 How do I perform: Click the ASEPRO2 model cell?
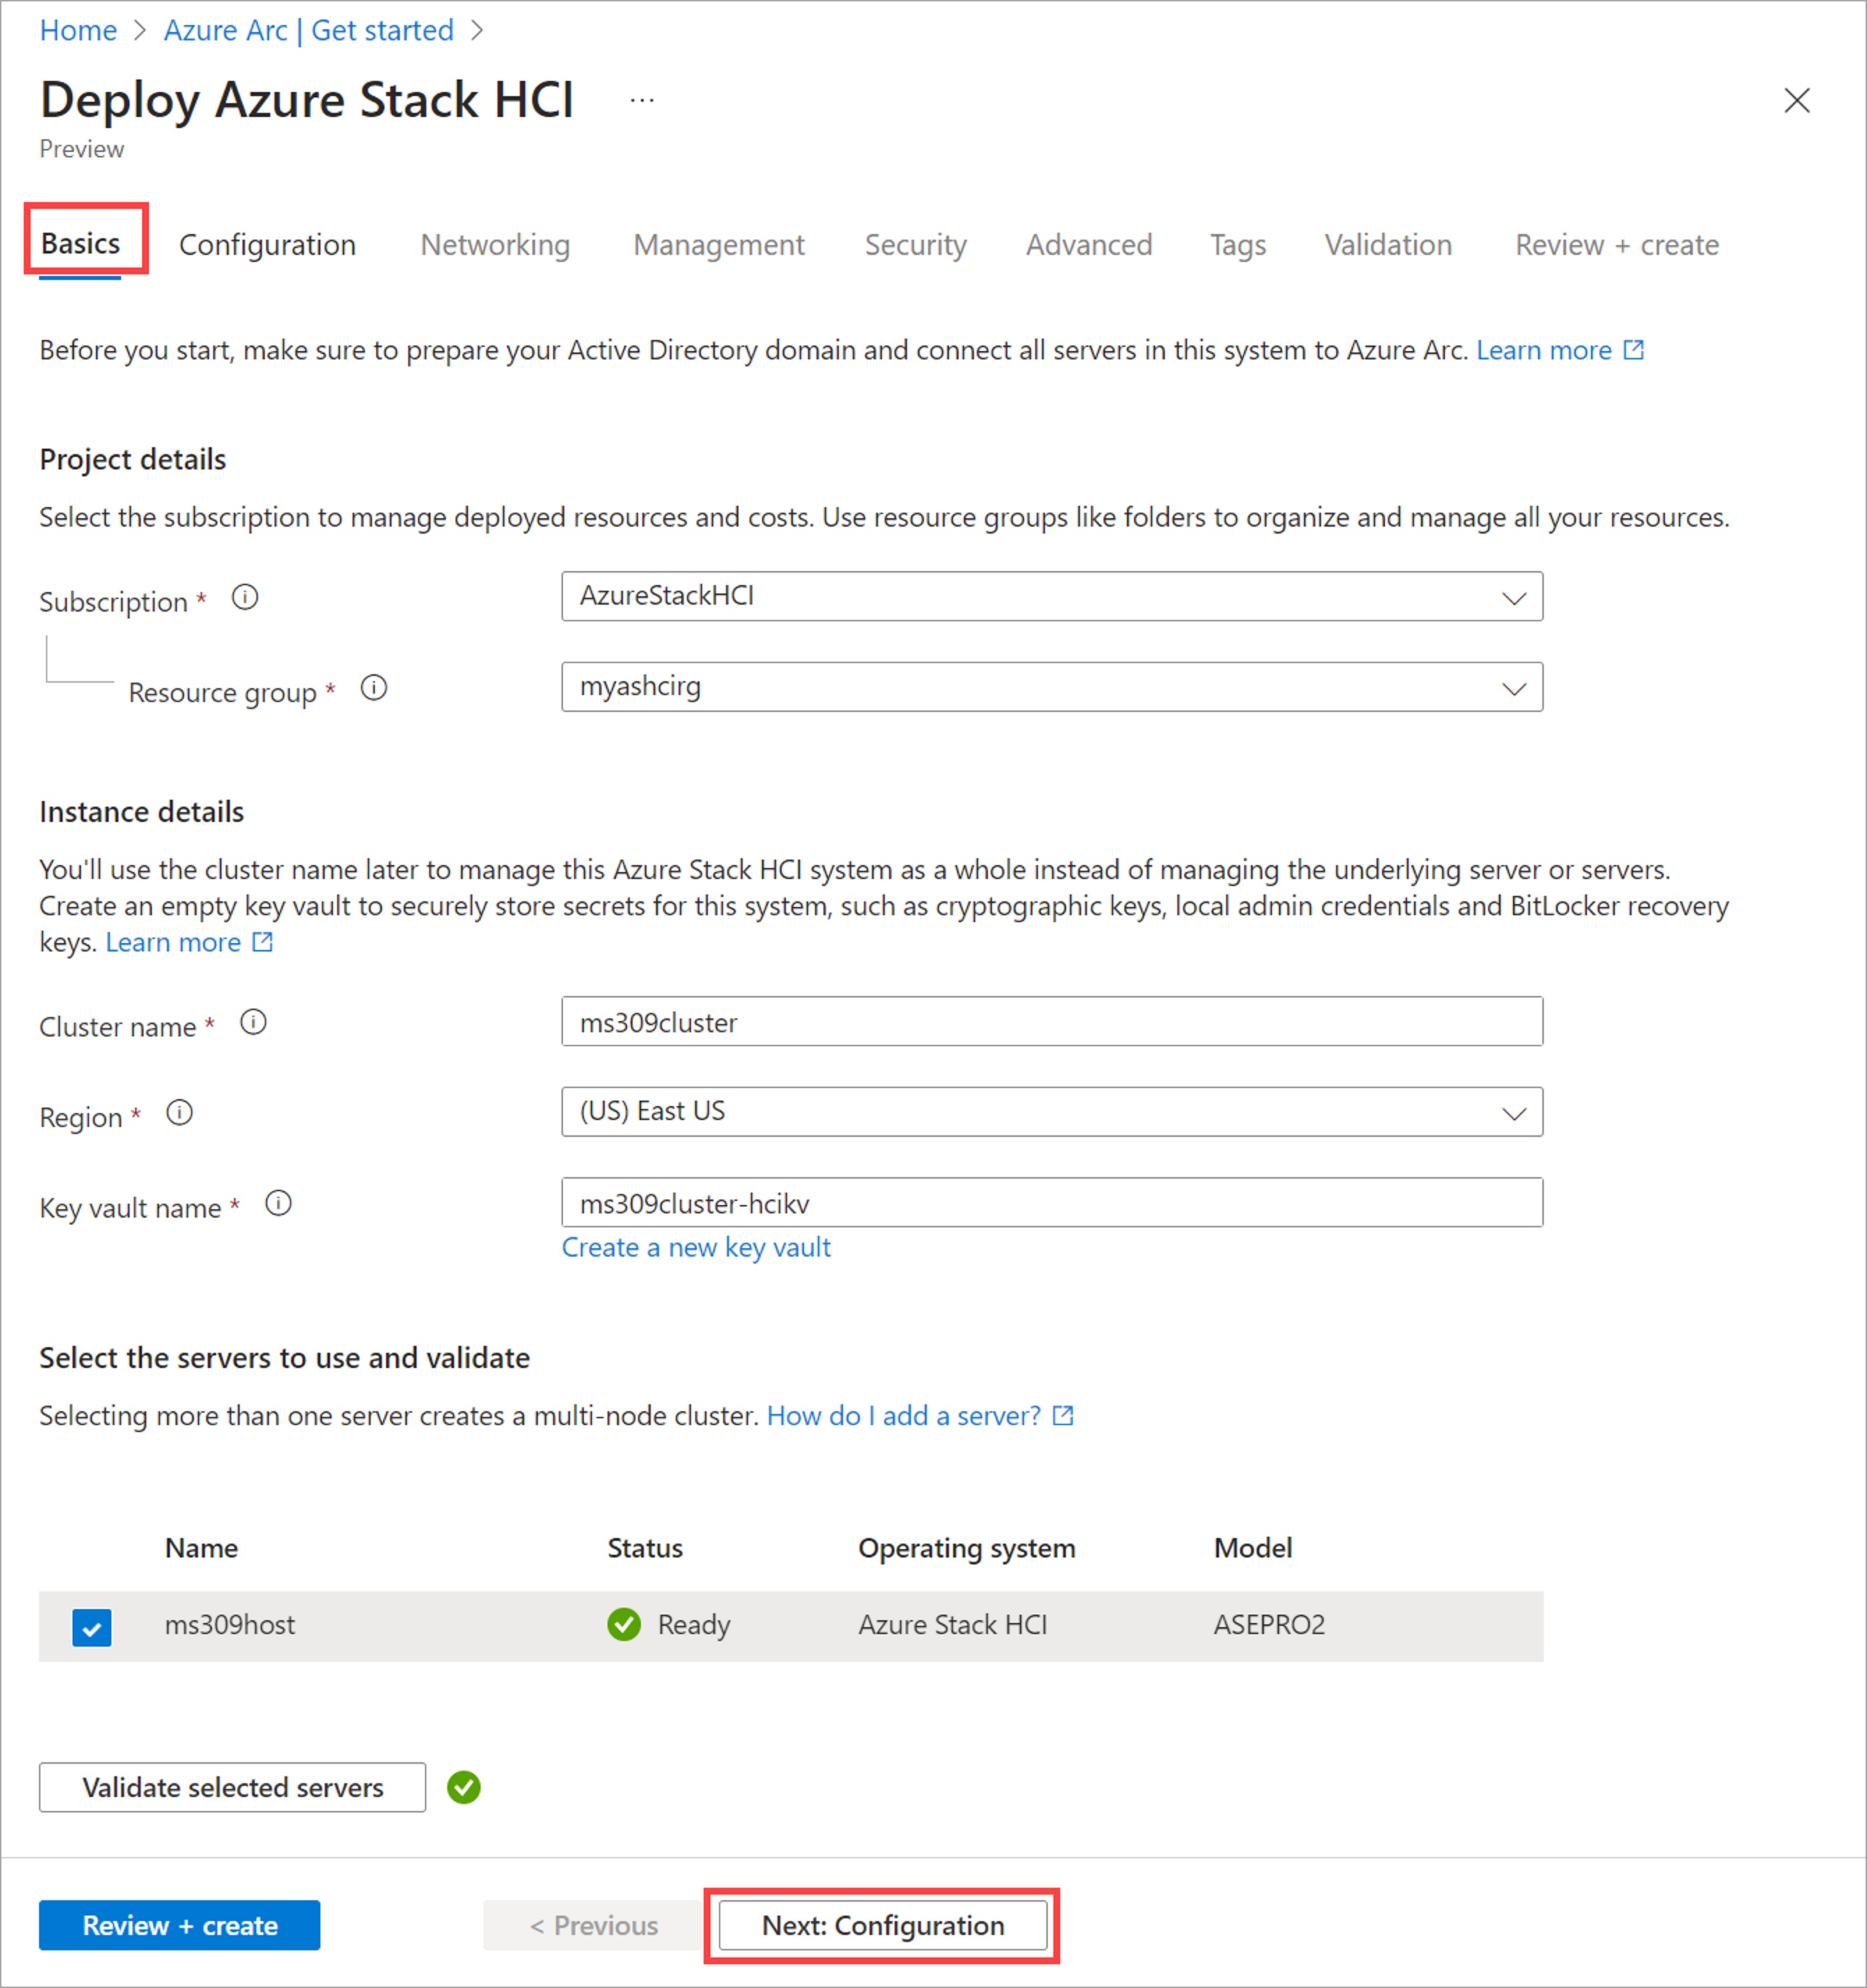coord(1270,1625)
